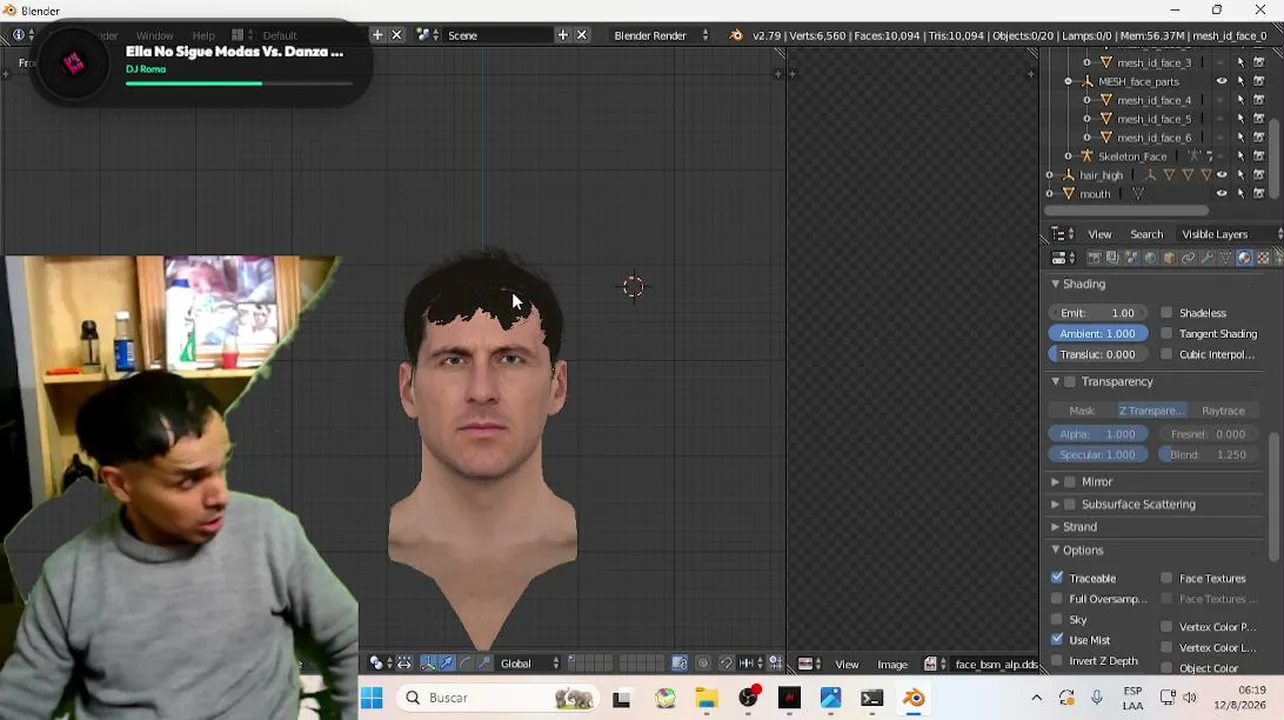Image resolution: width=1284 pixels, height=720 pixels.
Task: Select the Mask transparency mode
Action: point(1081,410)
